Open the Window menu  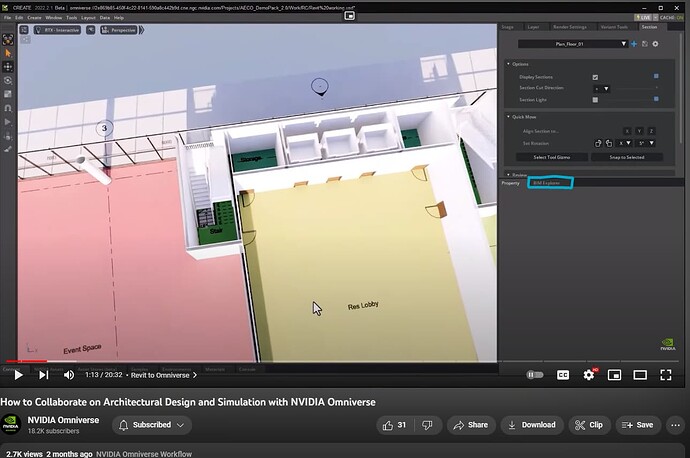tap(54, 18)
